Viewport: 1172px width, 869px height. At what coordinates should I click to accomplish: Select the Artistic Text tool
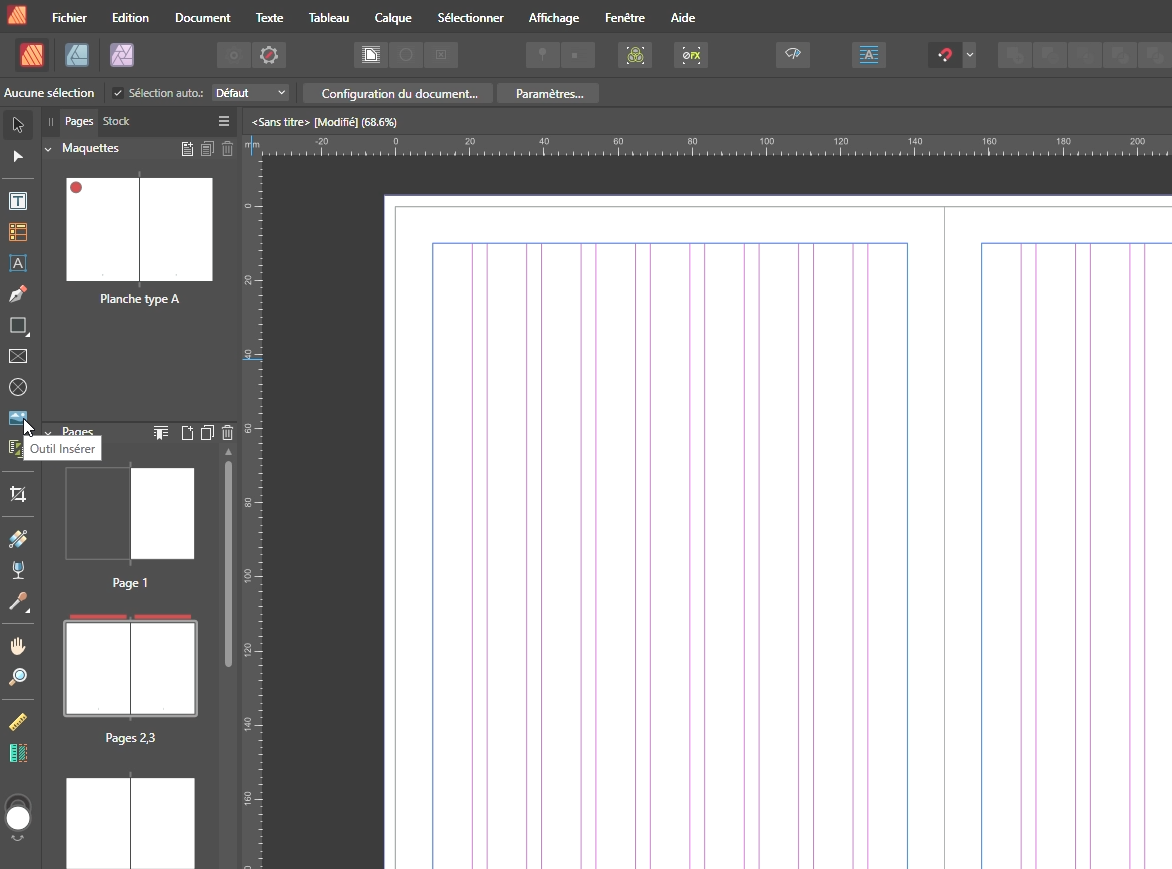tap(18, 263)
